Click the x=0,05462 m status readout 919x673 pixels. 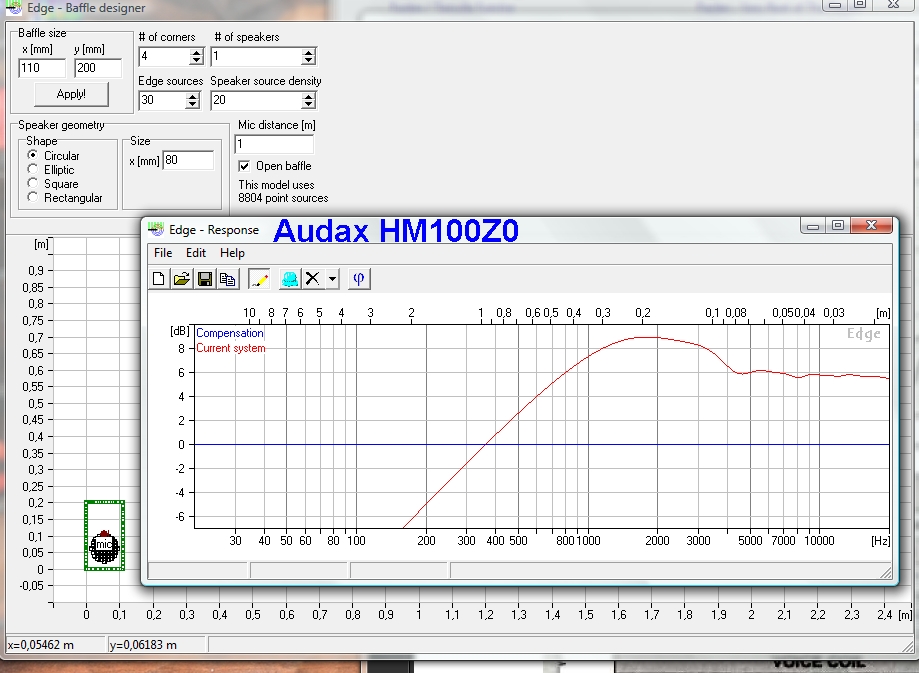41,645
